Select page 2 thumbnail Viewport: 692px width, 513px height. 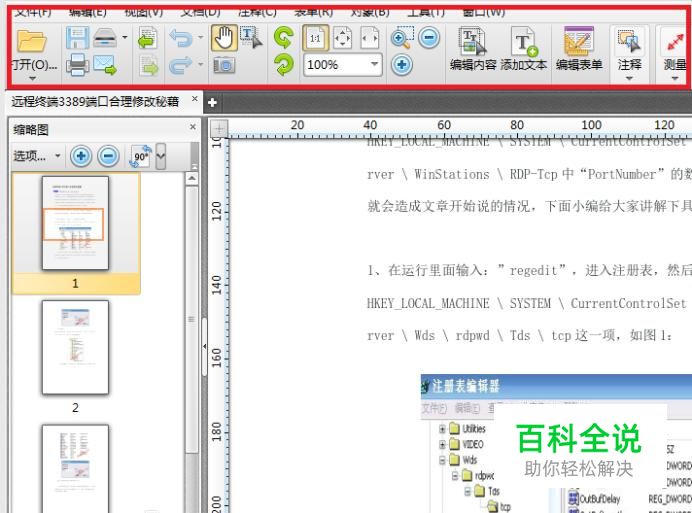point(75,347)
